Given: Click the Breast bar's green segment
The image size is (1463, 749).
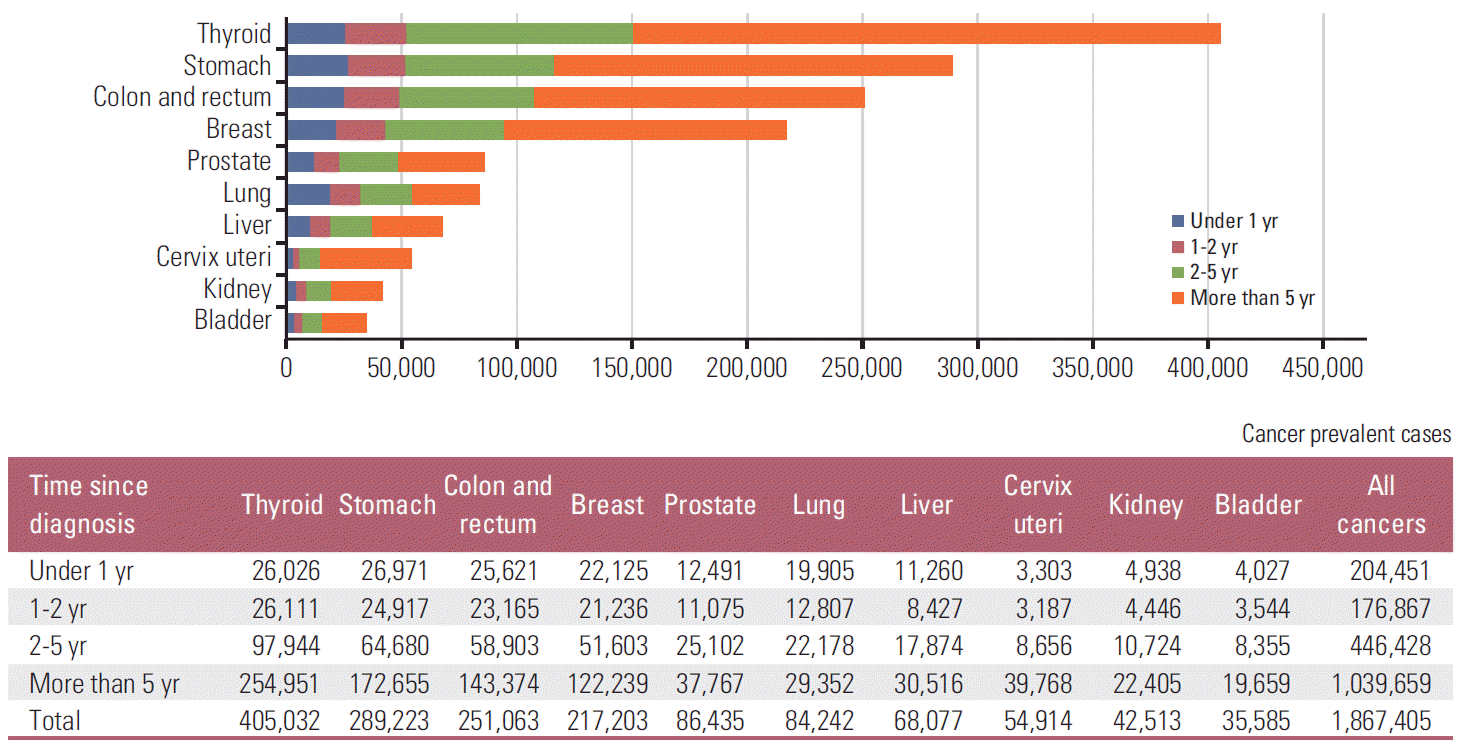Looking at the screenshot, I should pos(445,130).
